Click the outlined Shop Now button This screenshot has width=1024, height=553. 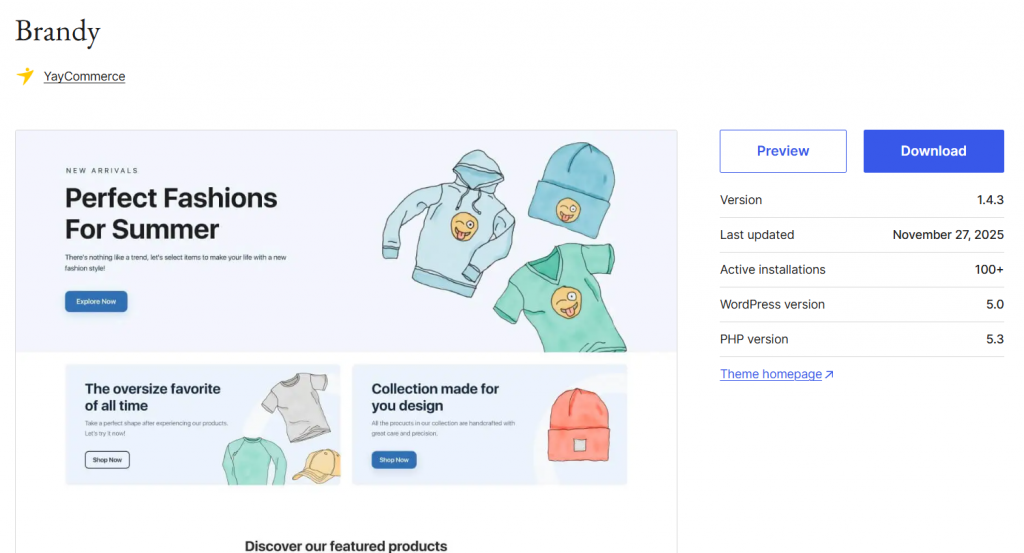(x=107, y=460)
